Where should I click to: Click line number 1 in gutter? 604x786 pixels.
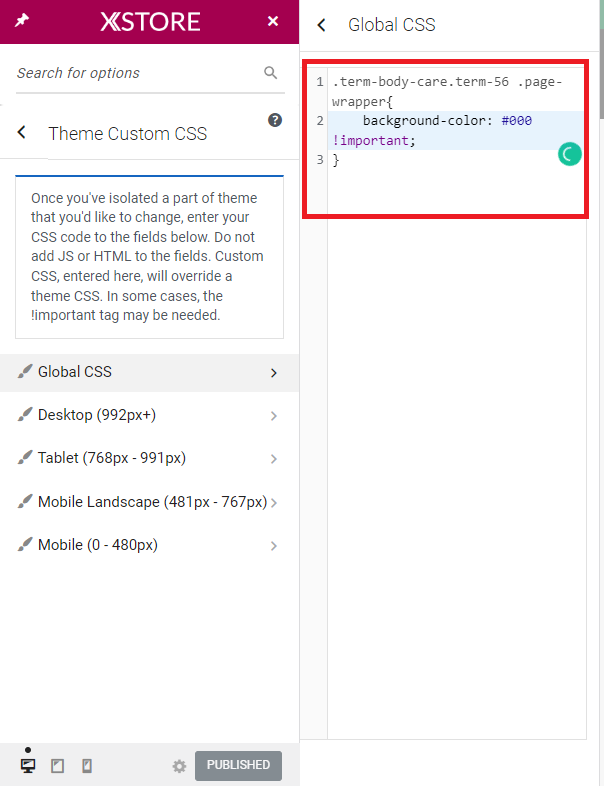320,82
